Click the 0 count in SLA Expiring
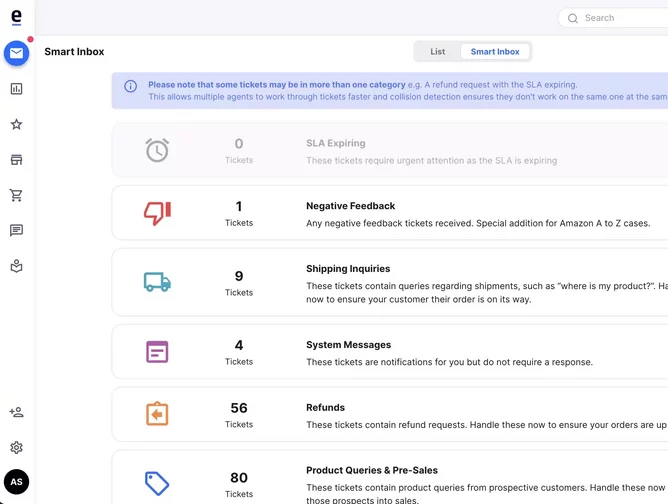668x504 pixels. pos(239,144)
